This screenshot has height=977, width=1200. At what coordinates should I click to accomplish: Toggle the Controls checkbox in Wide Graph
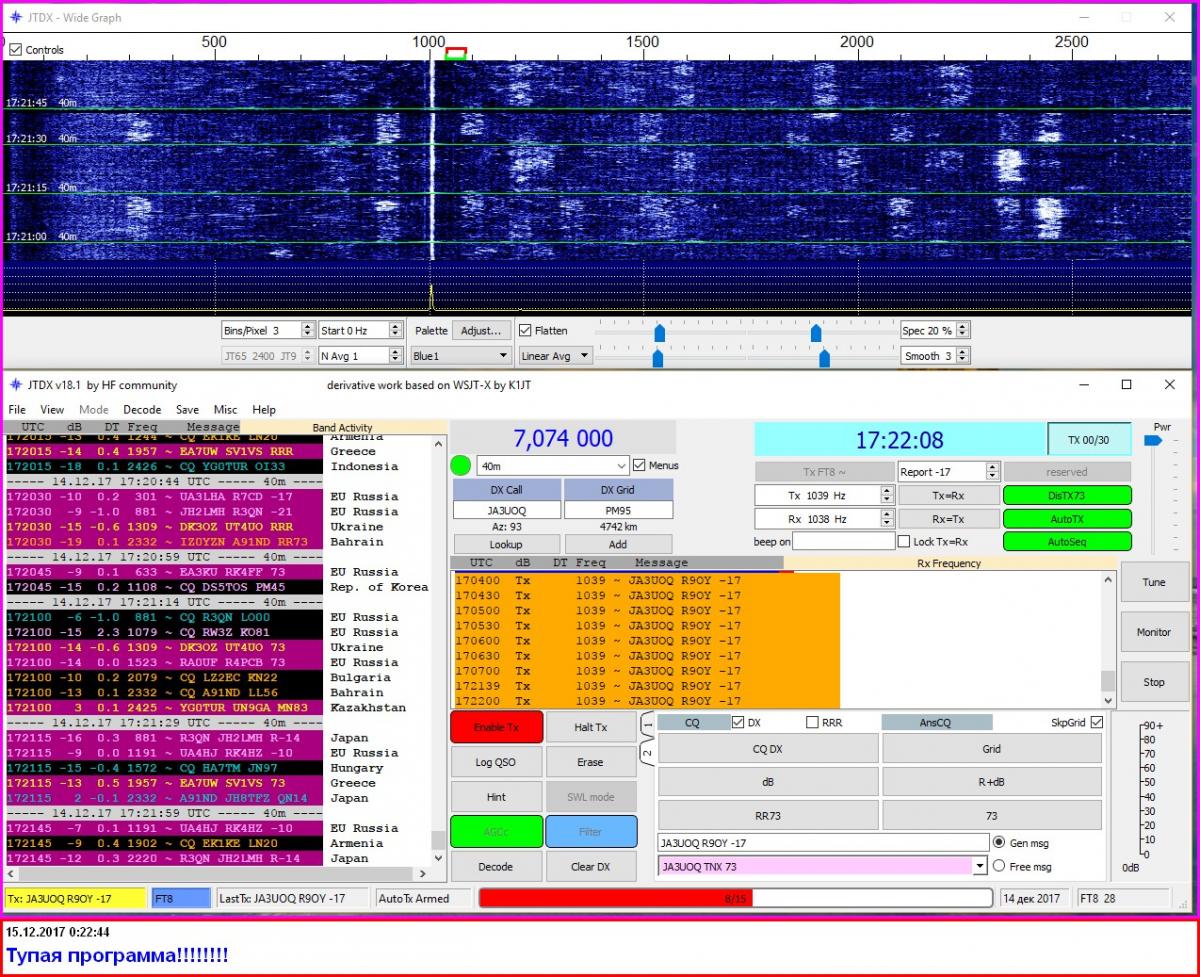[x=15, y=49]
